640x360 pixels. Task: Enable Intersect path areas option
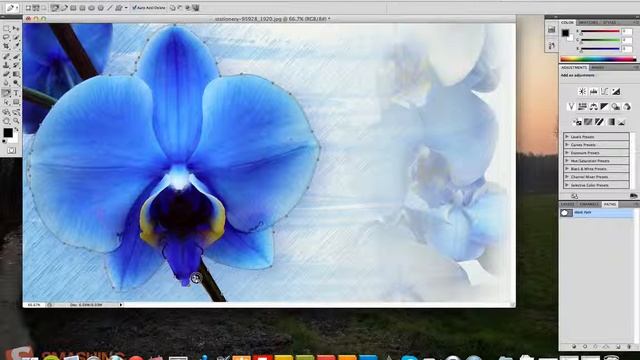pyautogui.click(x=188, y=8)
